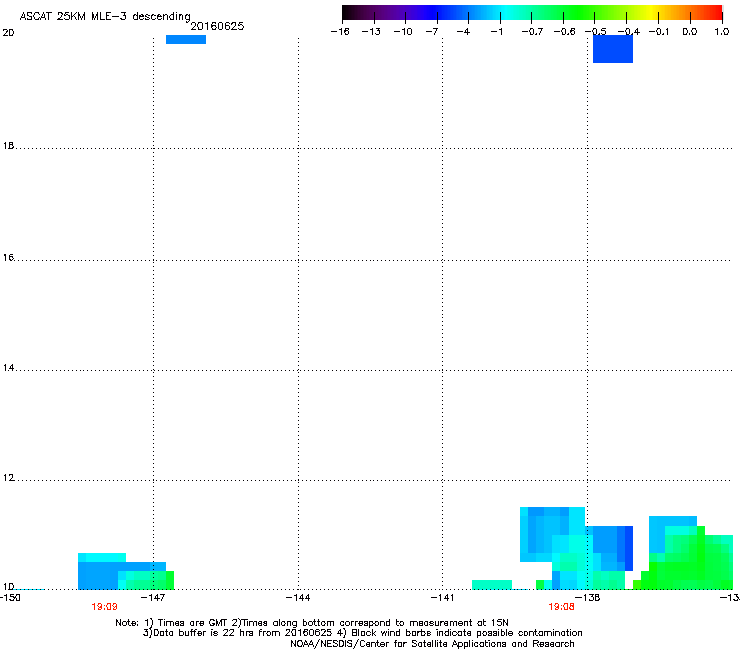Click the red time stamp 19:09

point(104,607)
